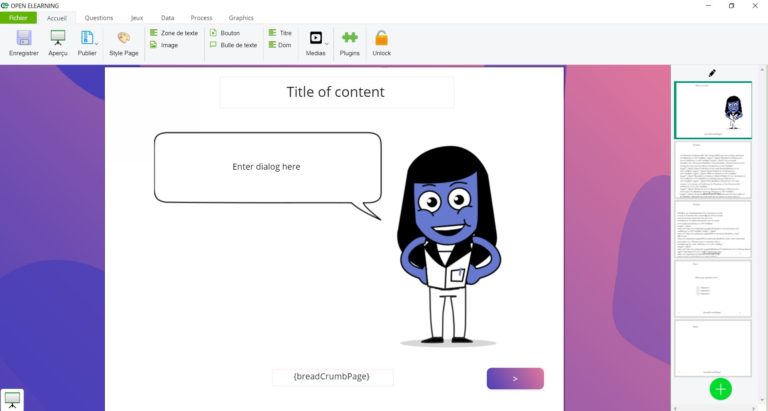This screenshot has height=411, width=768.
Task: Click the green add page button
Action: click(720, 389)
